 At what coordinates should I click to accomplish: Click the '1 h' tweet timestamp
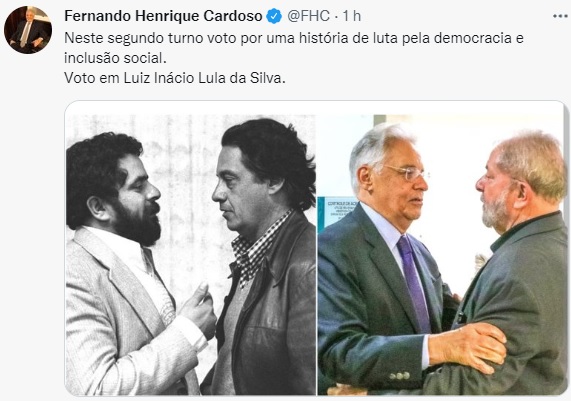pos(351,16)
